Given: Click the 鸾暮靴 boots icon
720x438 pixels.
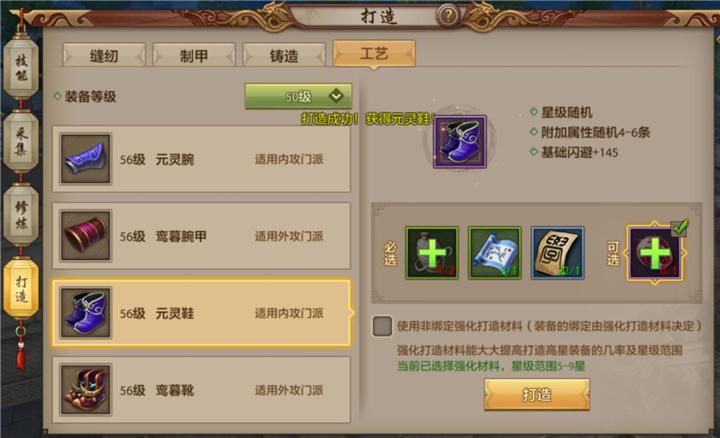Looking at the screenshot, I should point(86,389).
